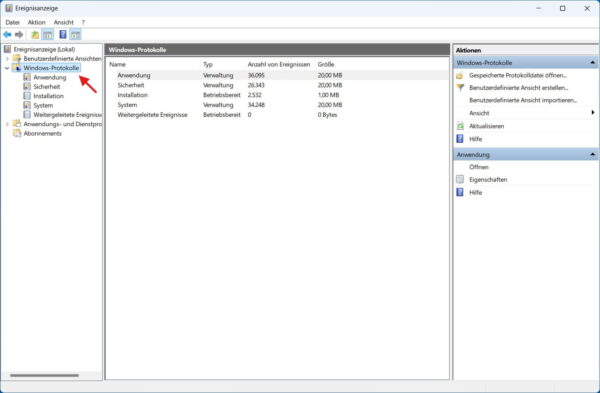
Task: Collapse the Windows-Protokolle tree node
Action: click(x=7, y=68)
